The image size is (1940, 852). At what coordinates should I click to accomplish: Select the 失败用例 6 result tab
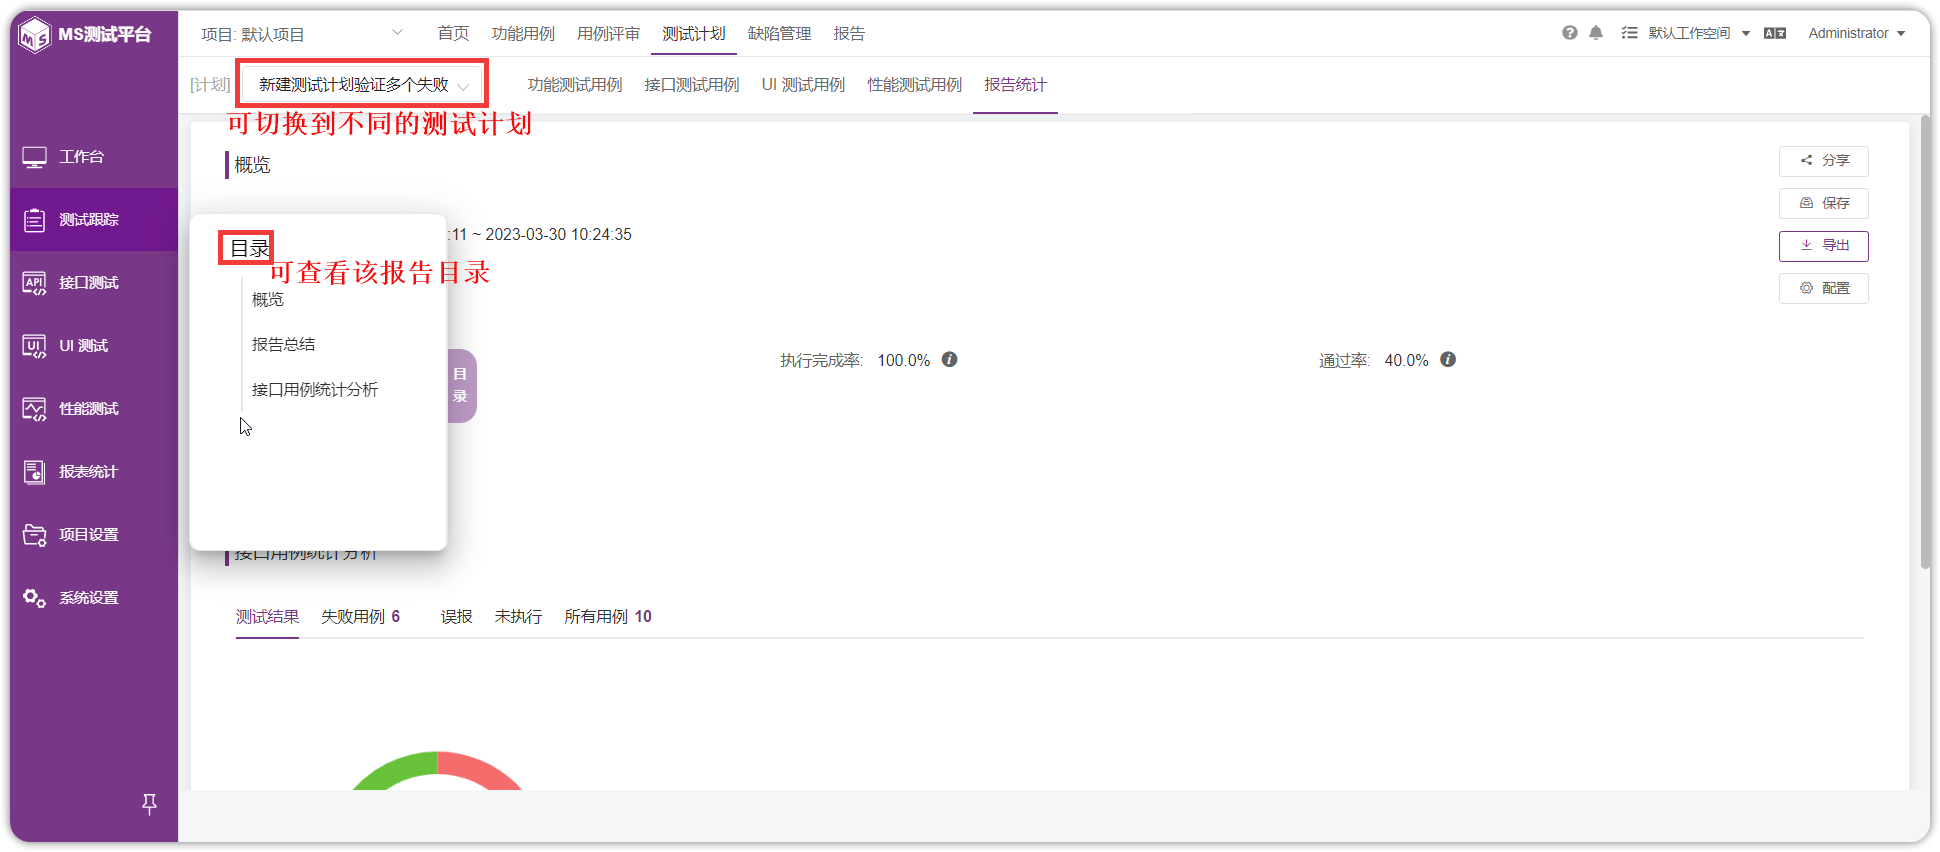(x=361, y=617)
